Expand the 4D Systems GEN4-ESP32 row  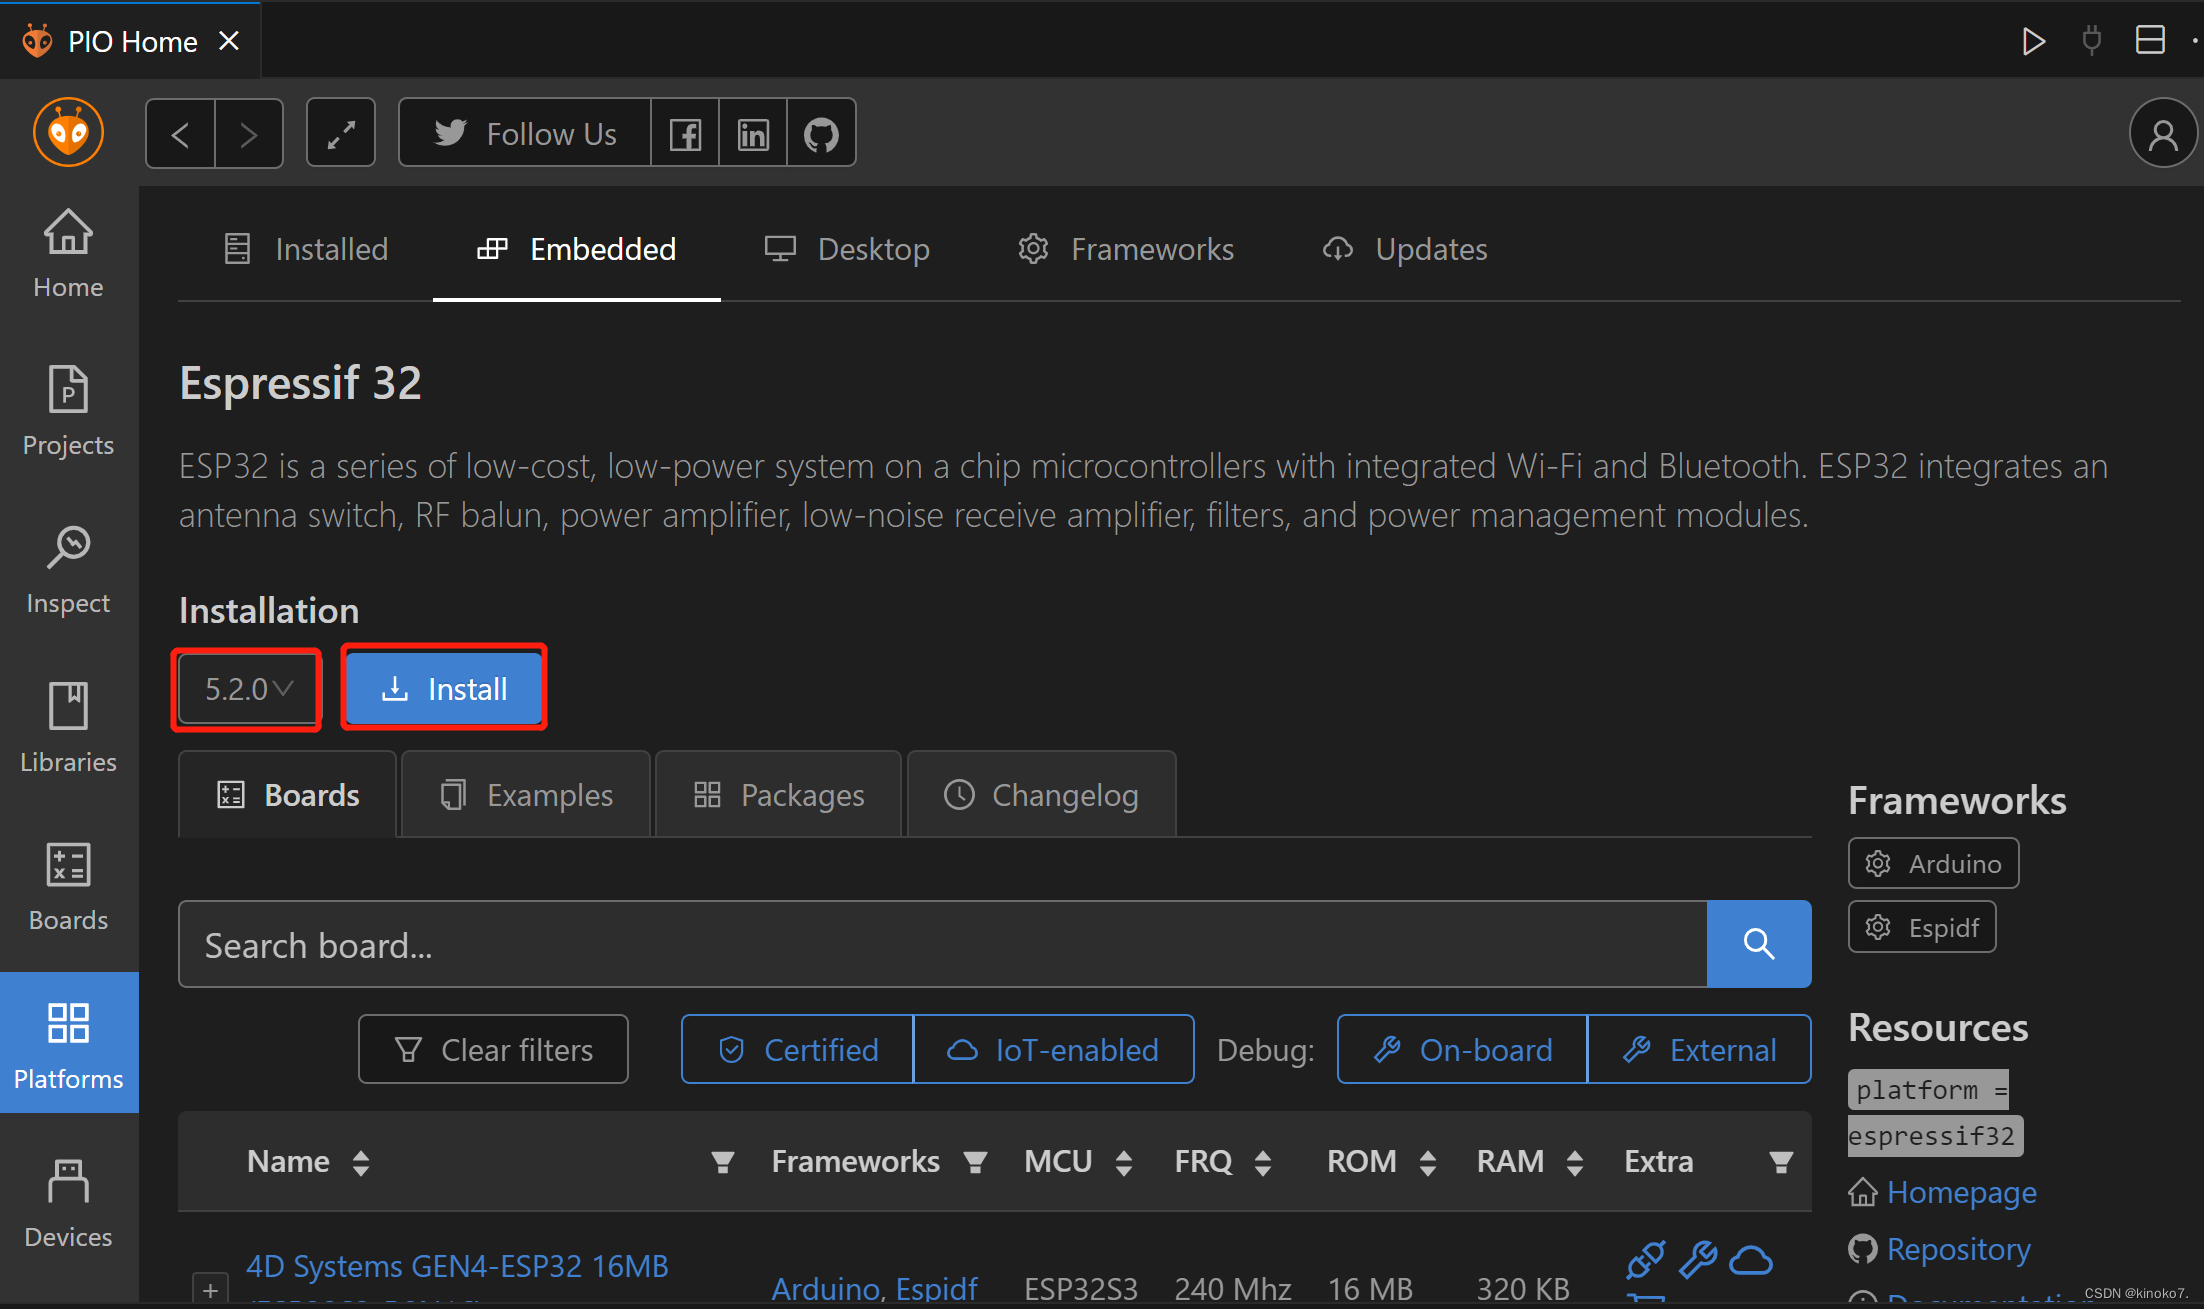click(x=210, y=1289)
